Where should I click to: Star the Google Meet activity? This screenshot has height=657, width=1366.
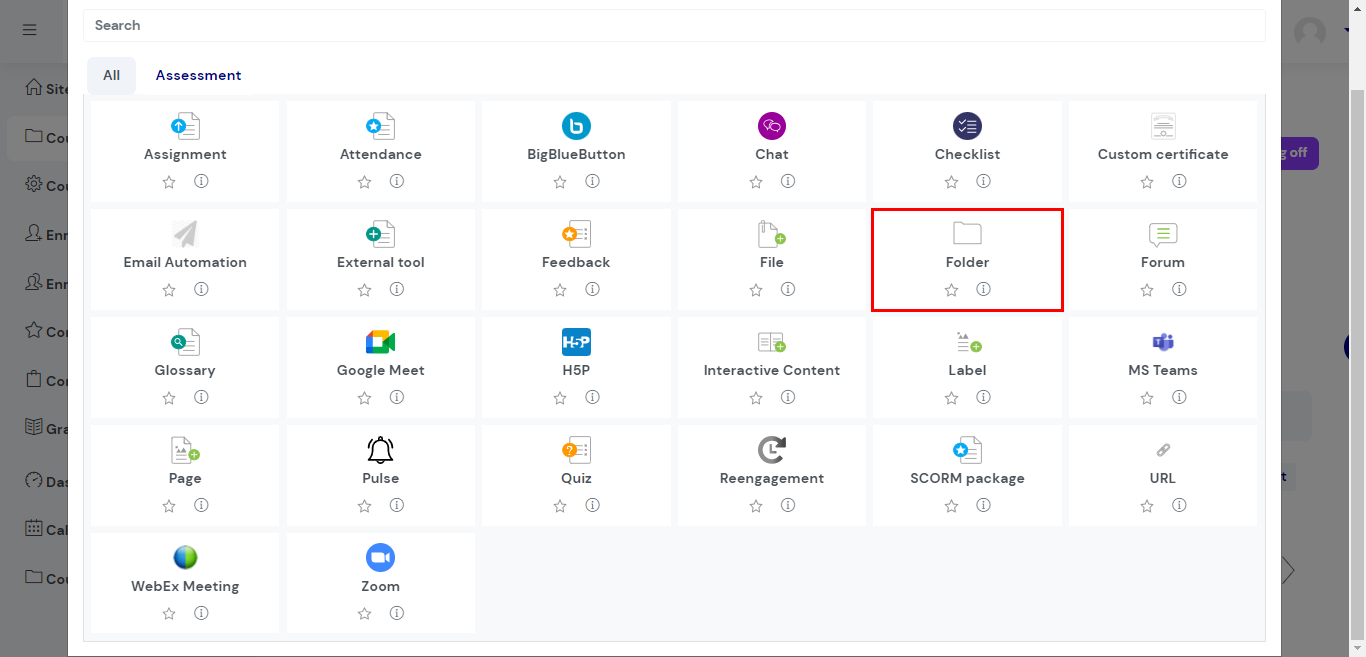coord(365,398)
